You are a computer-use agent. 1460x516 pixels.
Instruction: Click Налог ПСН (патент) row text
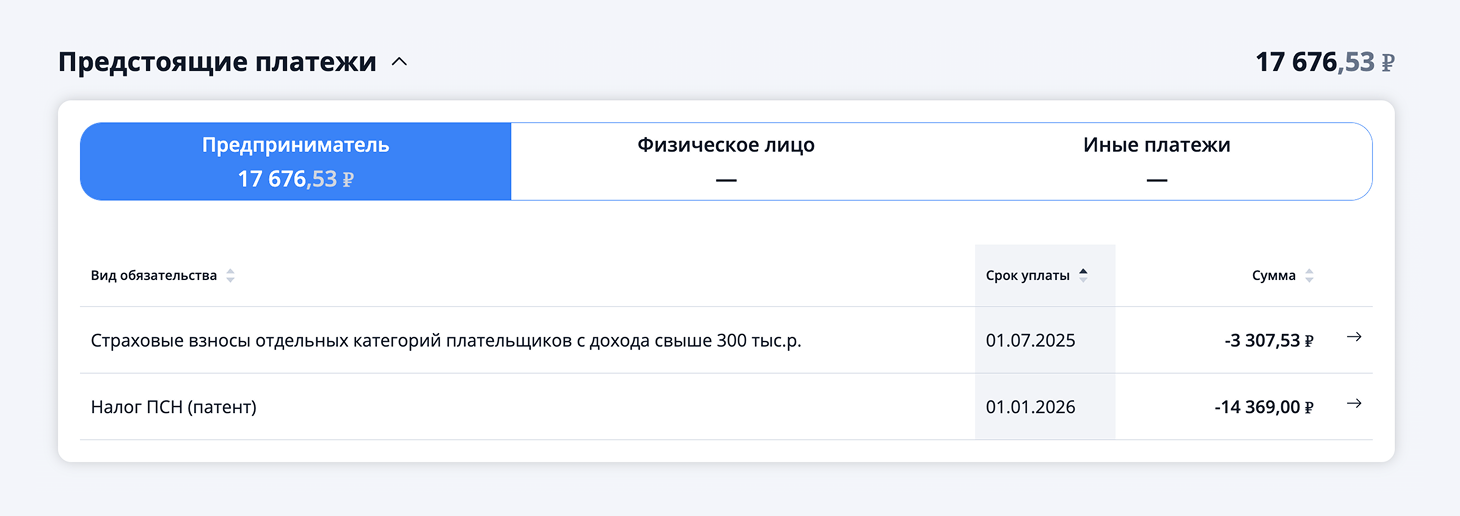pos(174,407)
